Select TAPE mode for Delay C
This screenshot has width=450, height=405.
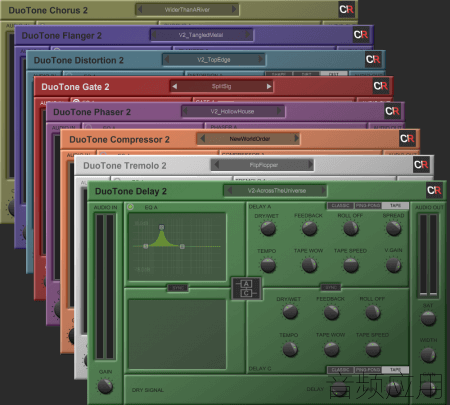pyautogui.click(x=395, y=370)
